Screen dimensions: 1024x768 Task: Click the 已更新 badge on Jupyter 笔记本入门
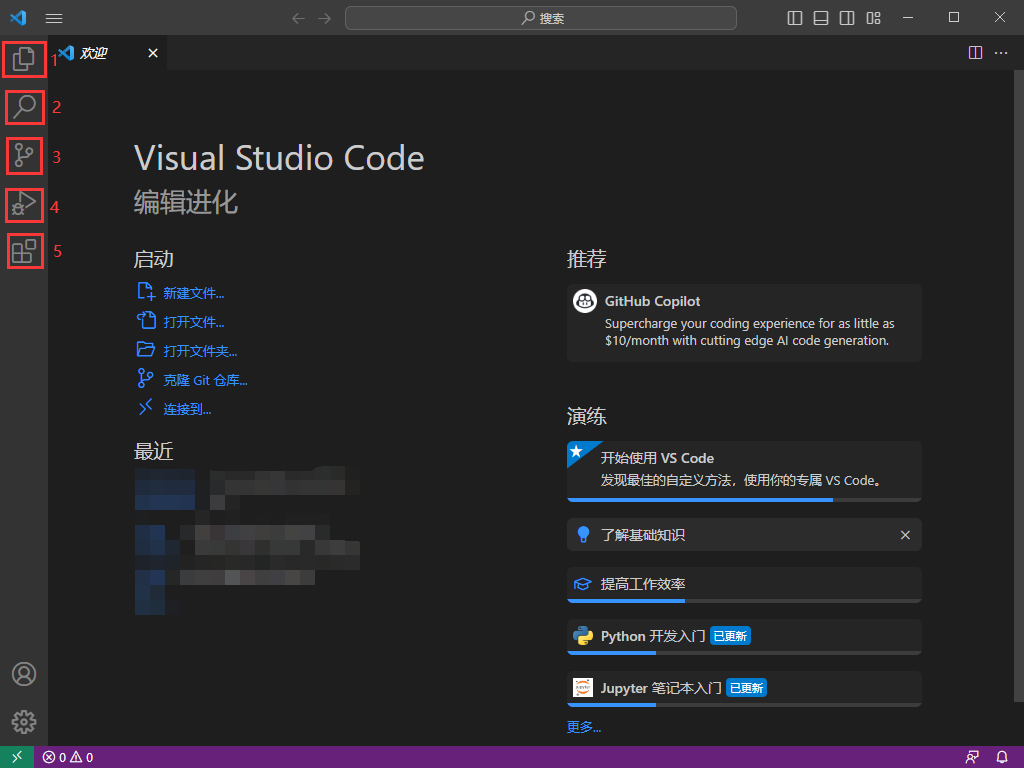[746, 688]
